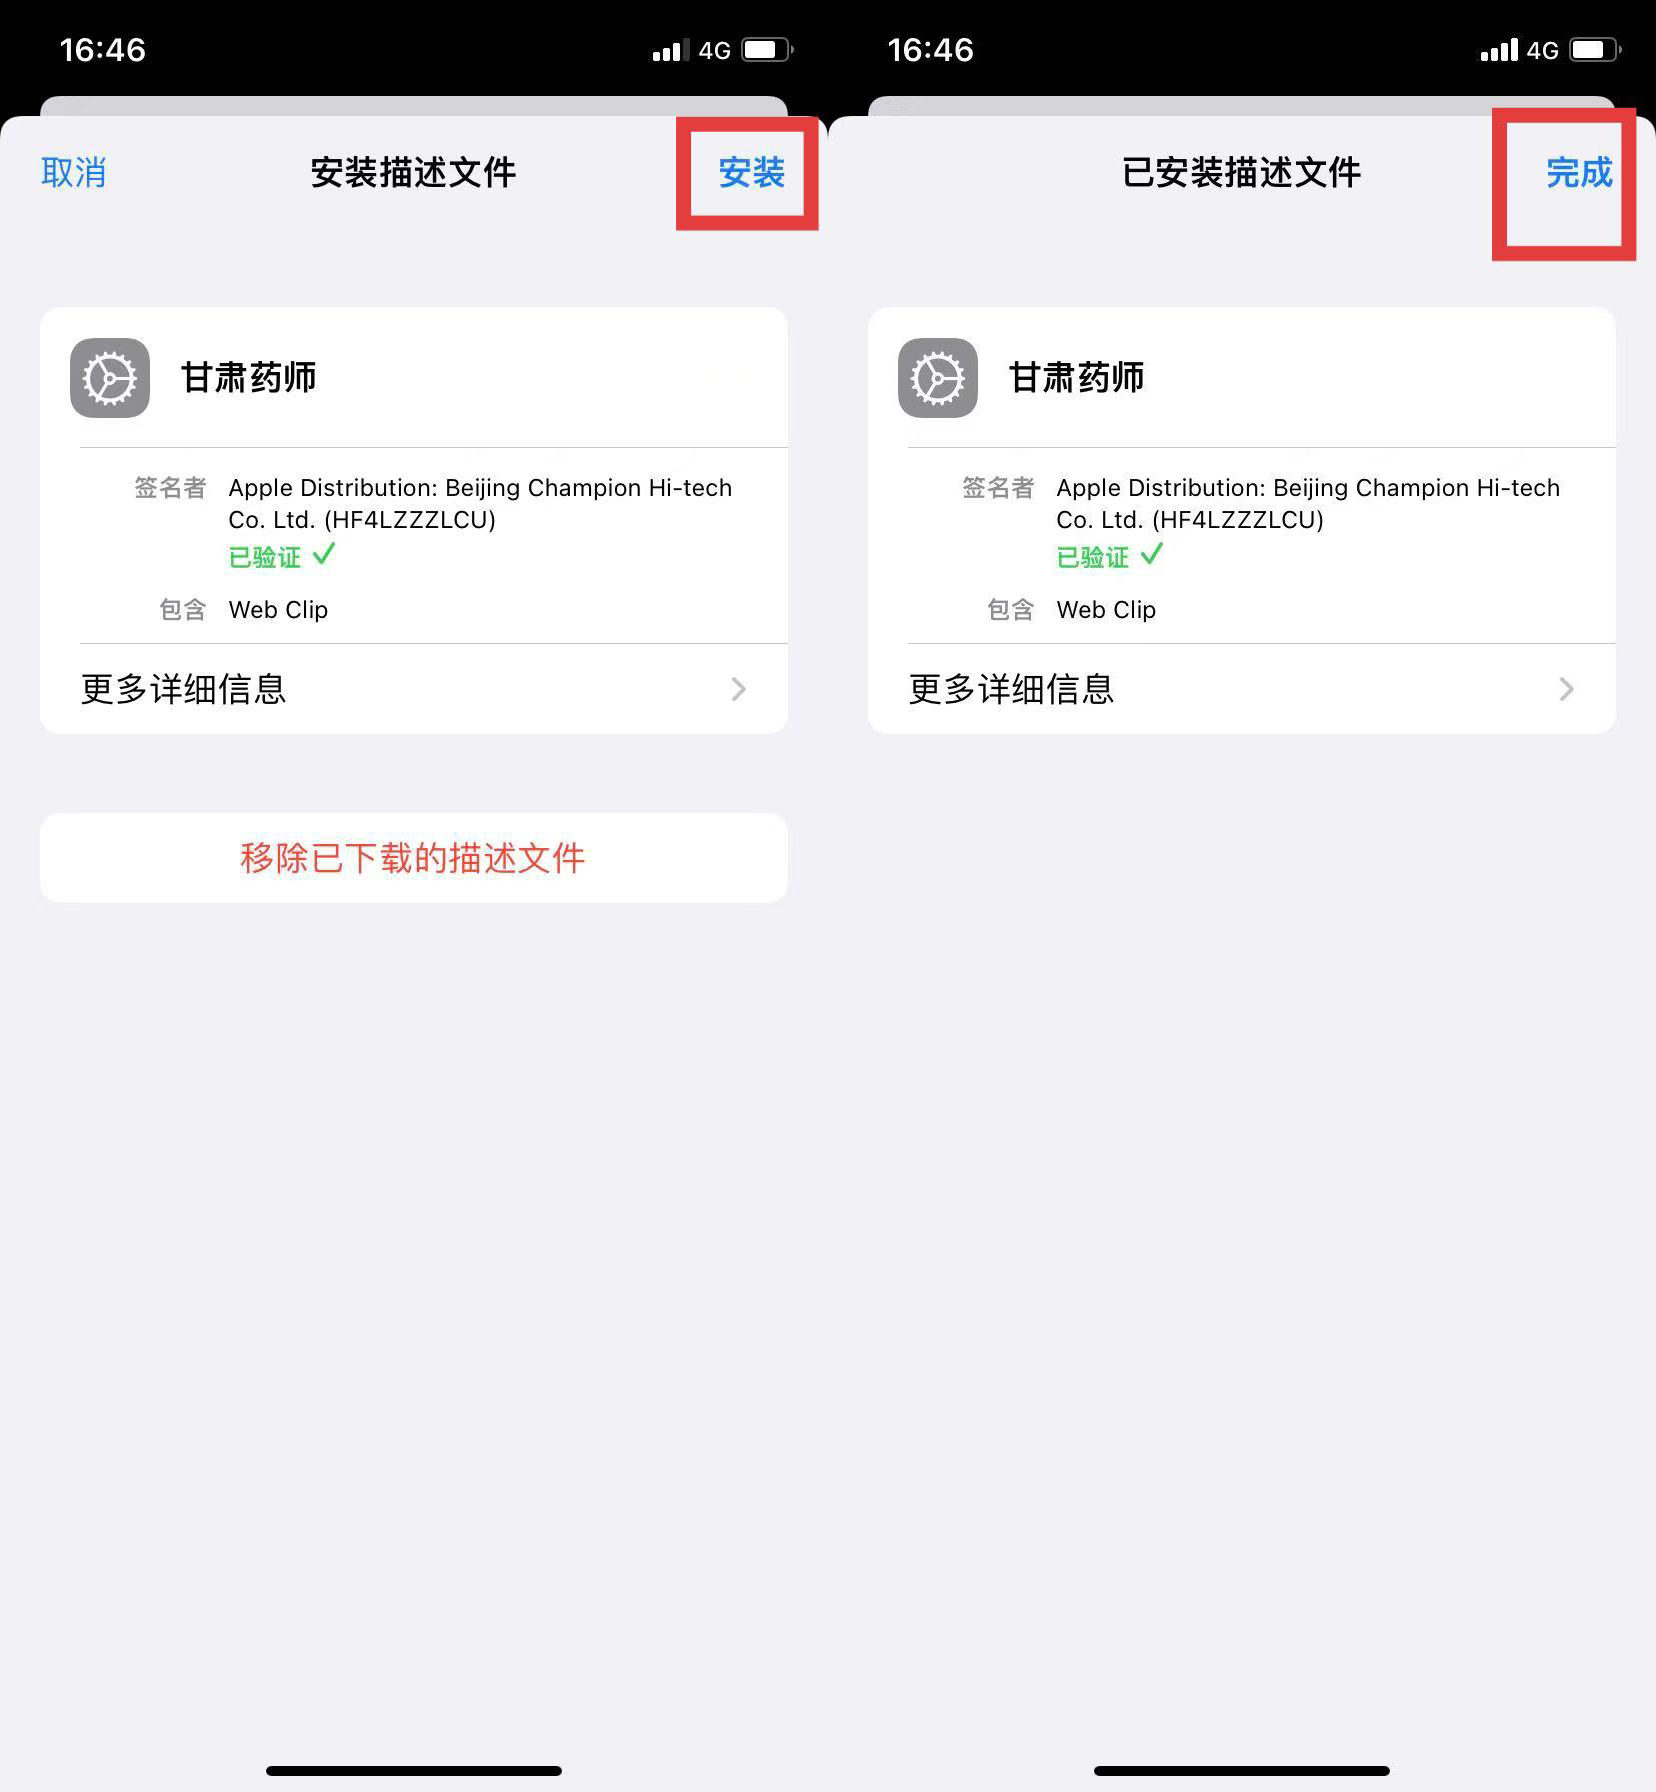Tap Web Clip content label on right screen

click(1106, 610)
